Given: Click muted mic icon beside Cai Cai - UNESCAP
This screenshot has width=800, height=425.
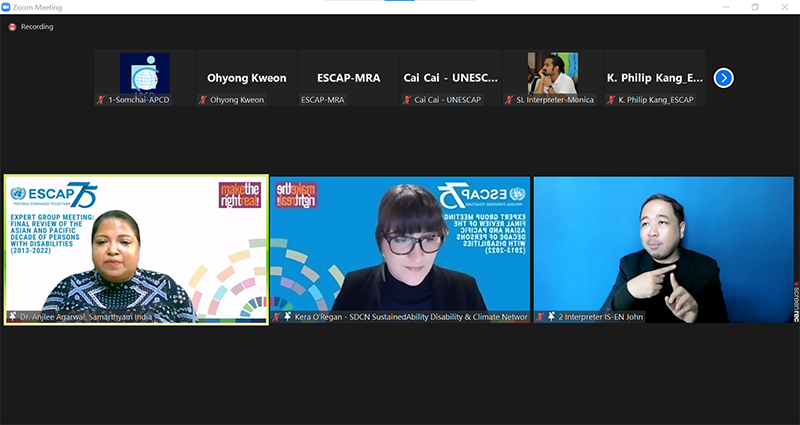Looking at the screenshot, I should tap(407, 100).
